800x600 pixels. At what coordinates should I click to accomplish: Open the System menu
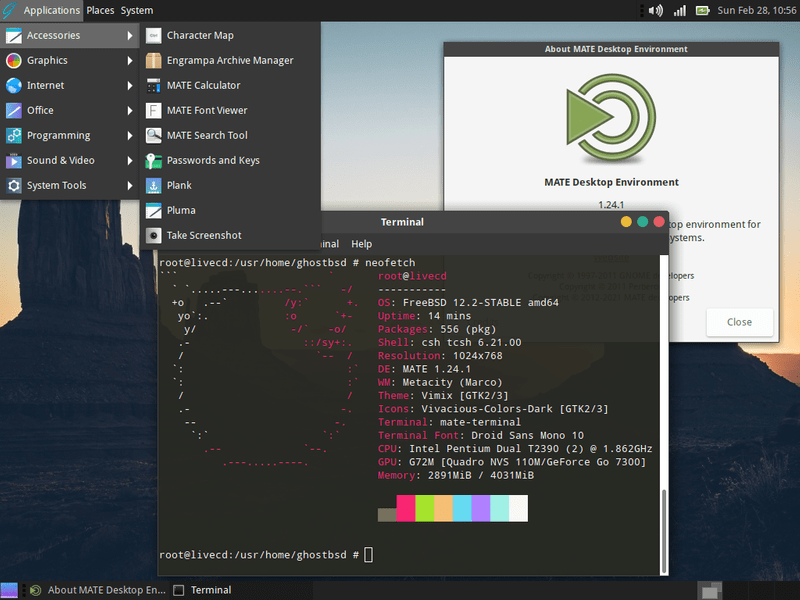[x=137, y=10]
